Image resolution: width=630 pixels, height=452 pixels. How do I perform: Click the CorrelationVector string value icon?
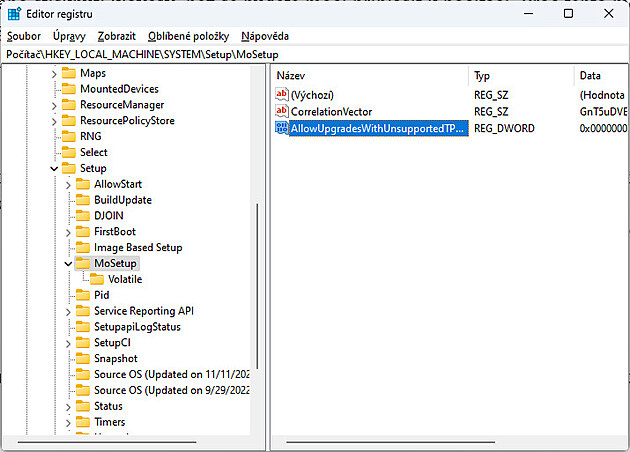tap(281, 111)
